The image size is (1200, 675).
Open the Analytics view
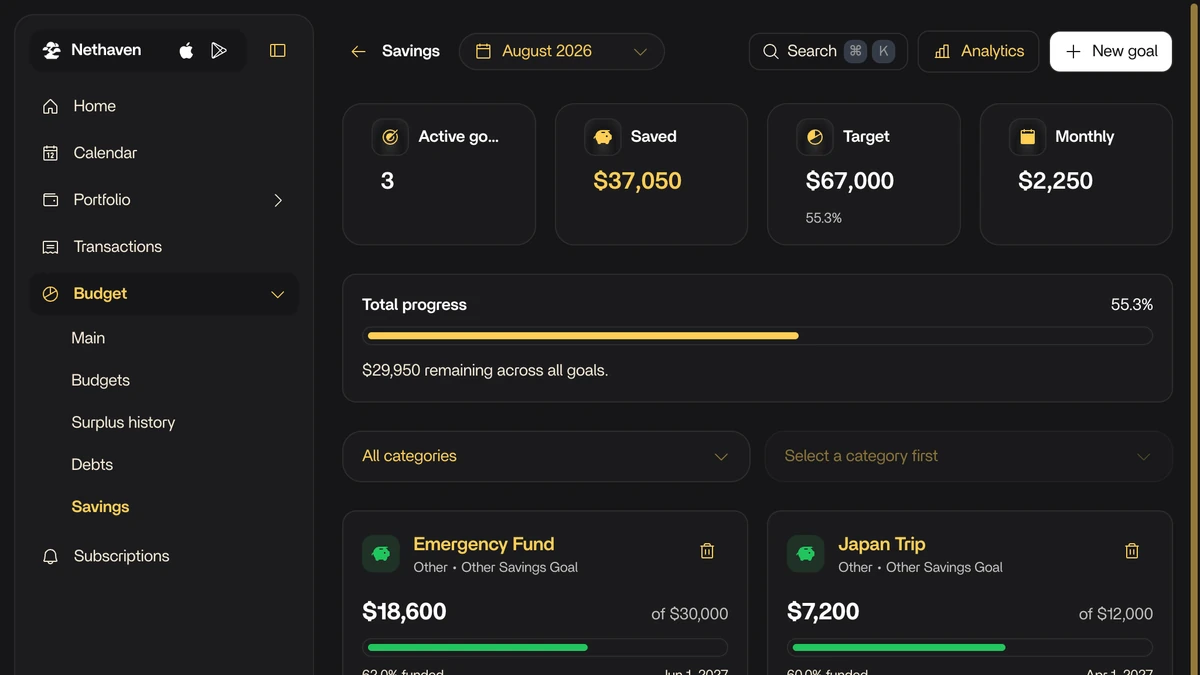coord(978,51)
